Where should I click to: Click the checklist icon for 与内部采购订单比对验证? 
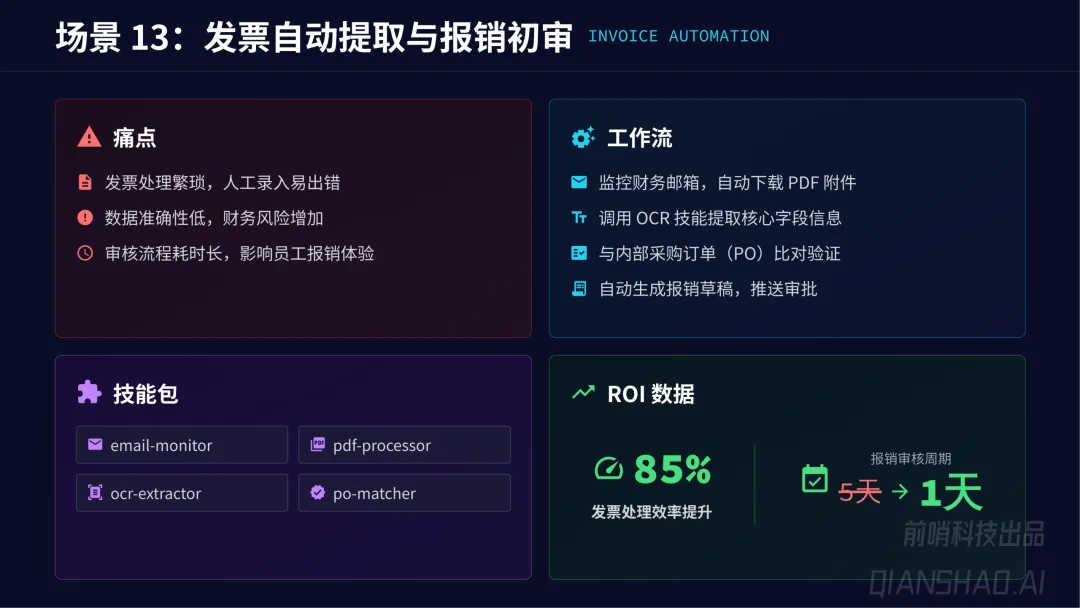[x=578, y=253]
